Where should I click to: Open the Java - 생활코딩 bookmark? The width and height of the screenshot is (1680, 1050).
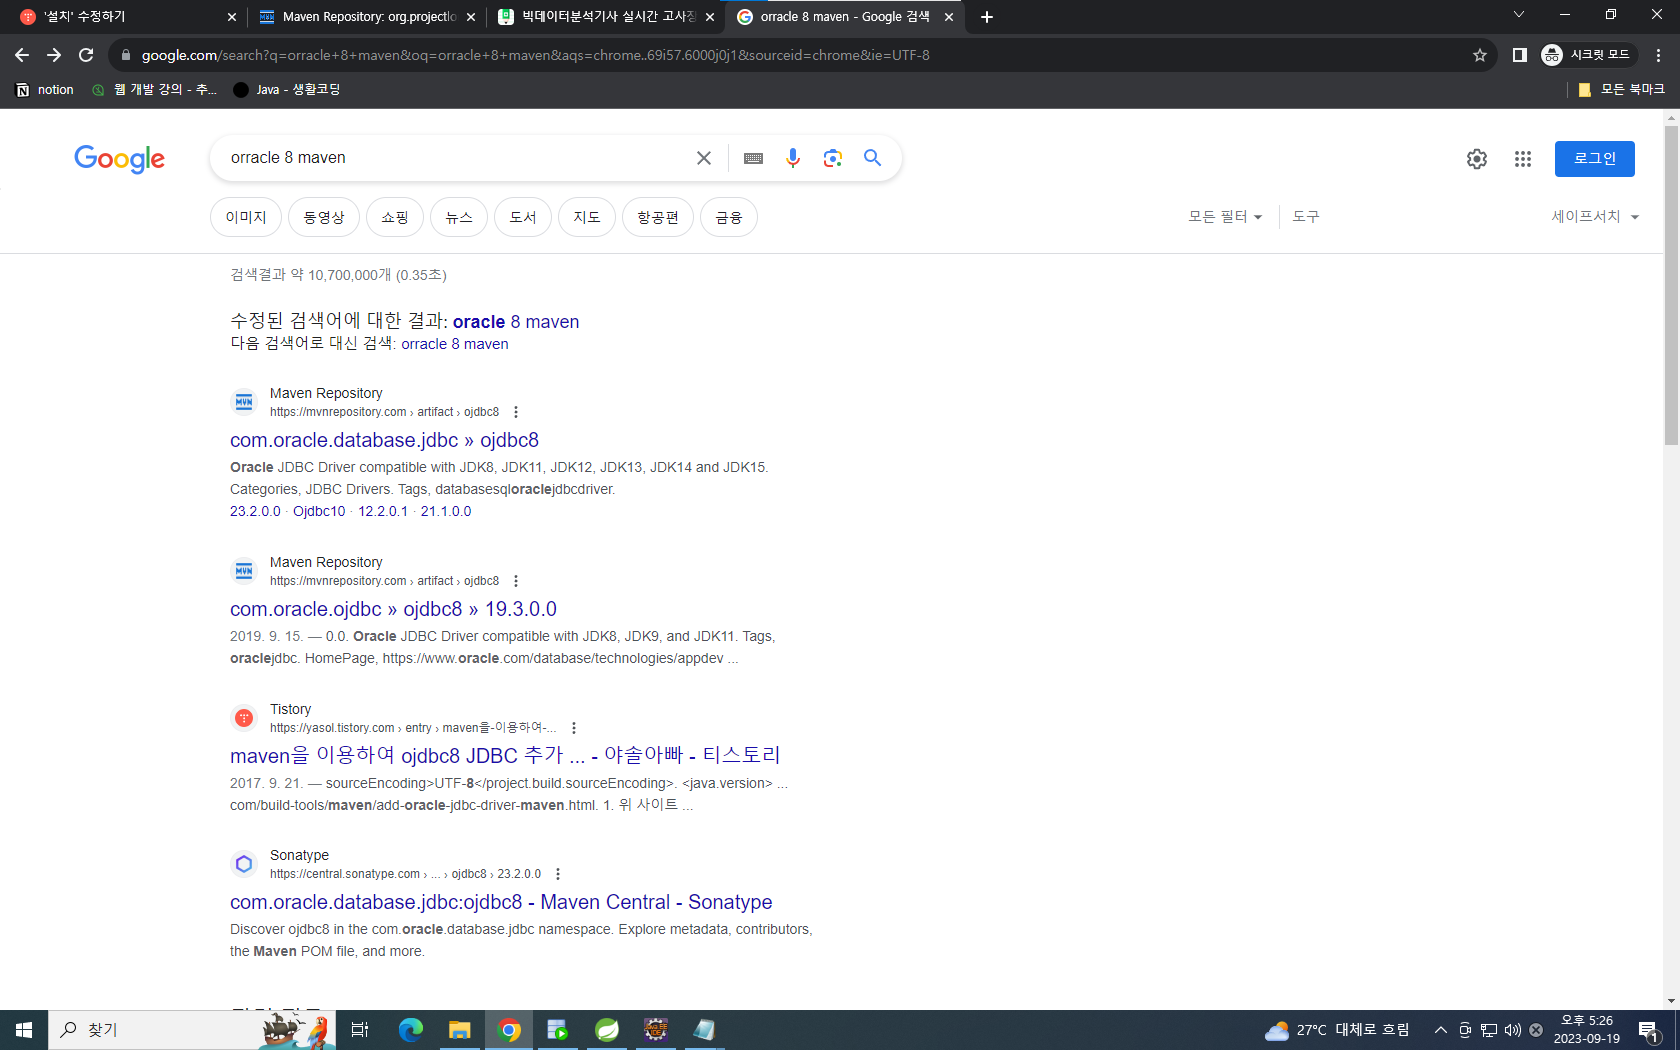coord(287,90)
